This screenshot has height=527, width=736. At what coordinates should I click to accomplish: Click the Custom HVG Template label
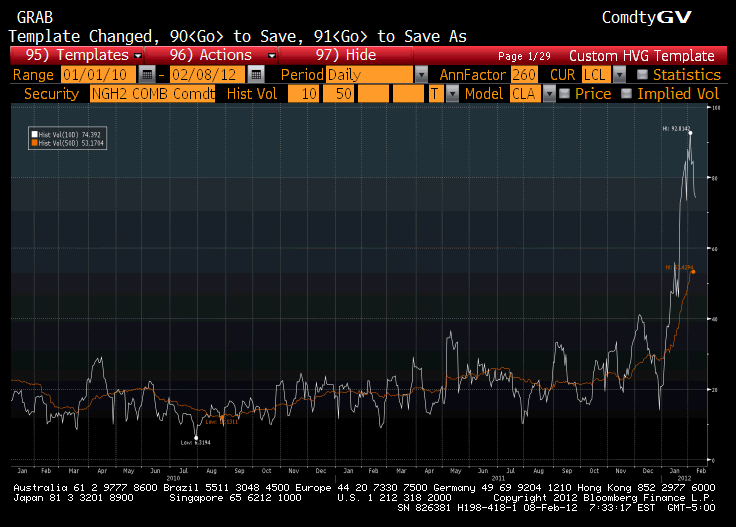[642, 56]
